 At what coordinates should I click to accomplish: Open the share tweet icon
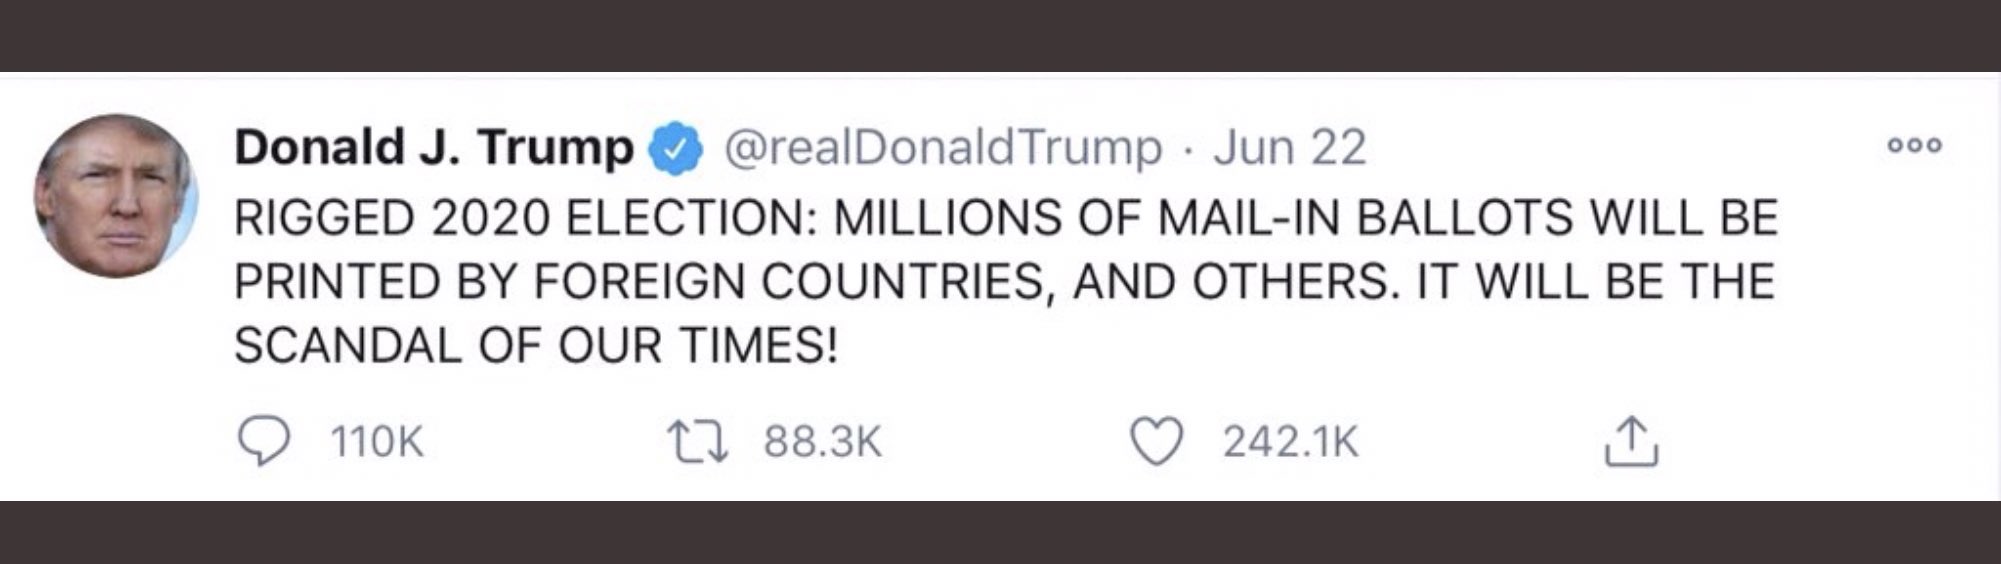click(1631, 441)
